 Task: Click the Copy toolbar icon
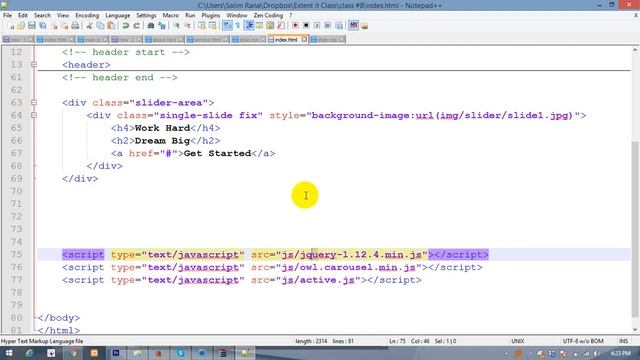[100, 26]
